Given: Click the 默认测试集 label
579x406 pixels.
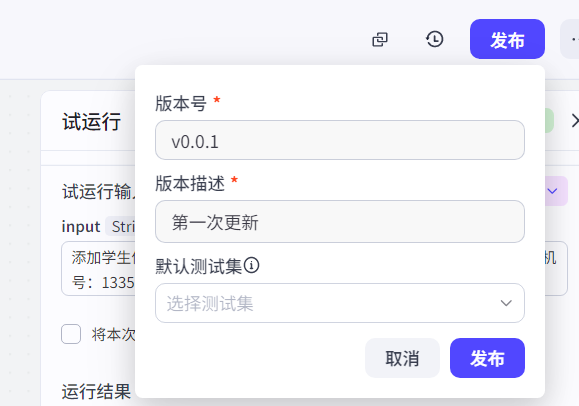Looking at the screenshot, I should click(198, 266).
